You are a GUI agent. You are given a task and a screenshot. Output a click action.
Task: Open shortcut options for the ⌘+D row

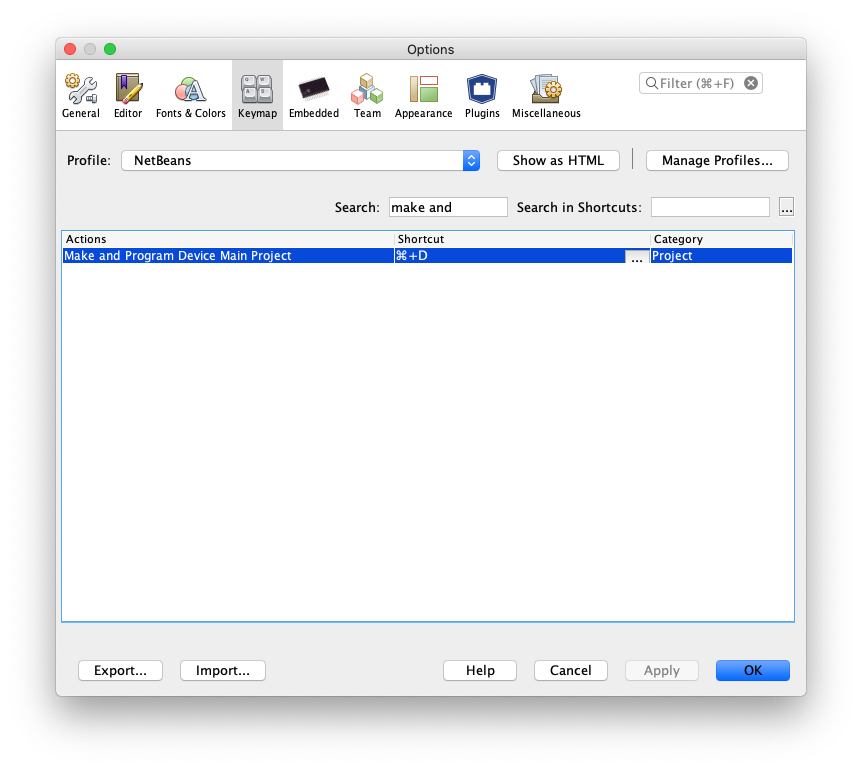637,257
